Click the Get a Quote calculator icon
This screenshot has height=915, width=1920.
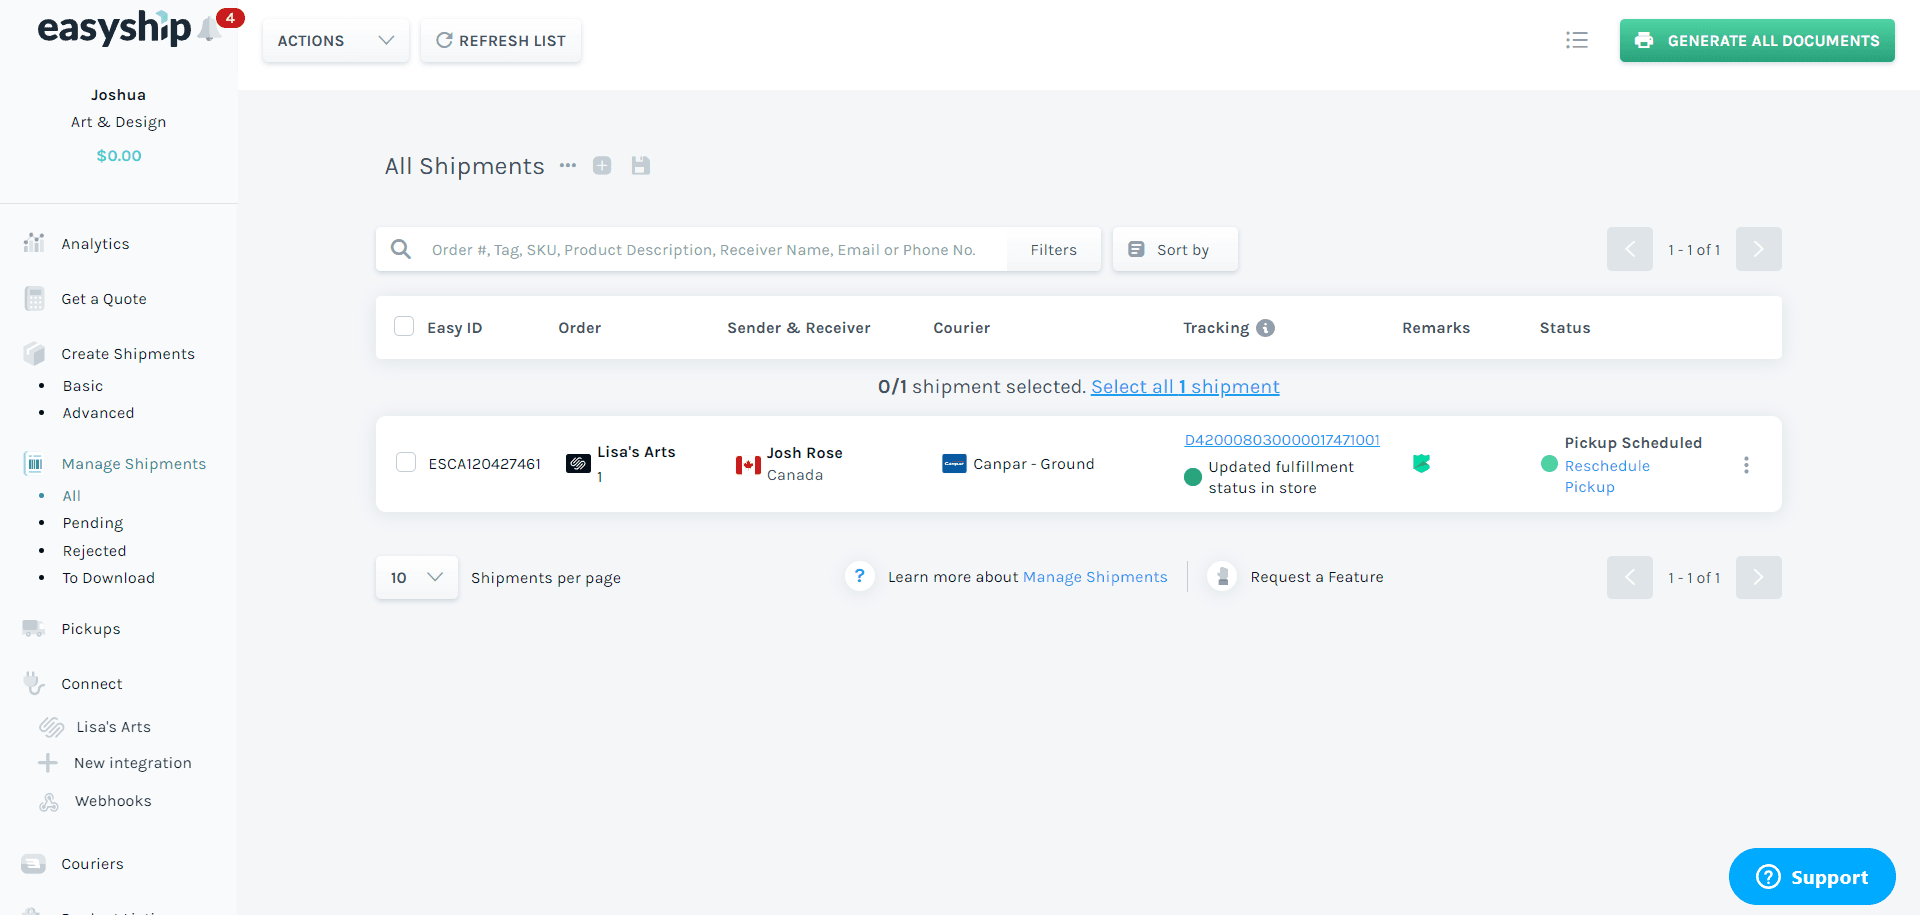(34, 298)
